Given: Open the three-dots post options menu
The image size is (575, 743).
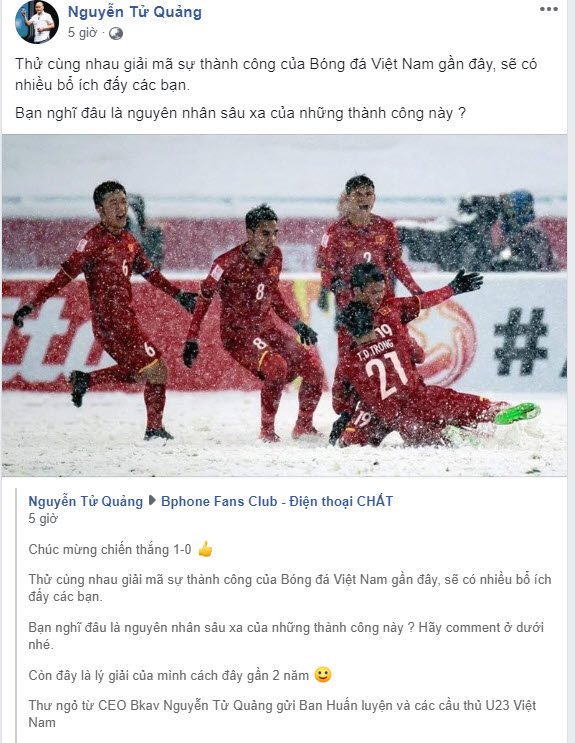Looking at the screenshot, I should [548, 9].
